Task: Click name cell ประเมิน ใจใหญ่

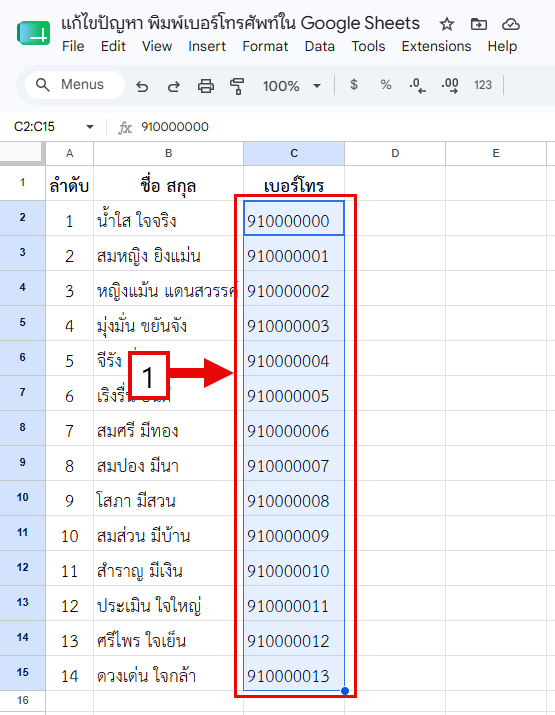Action: click(168, 603)
